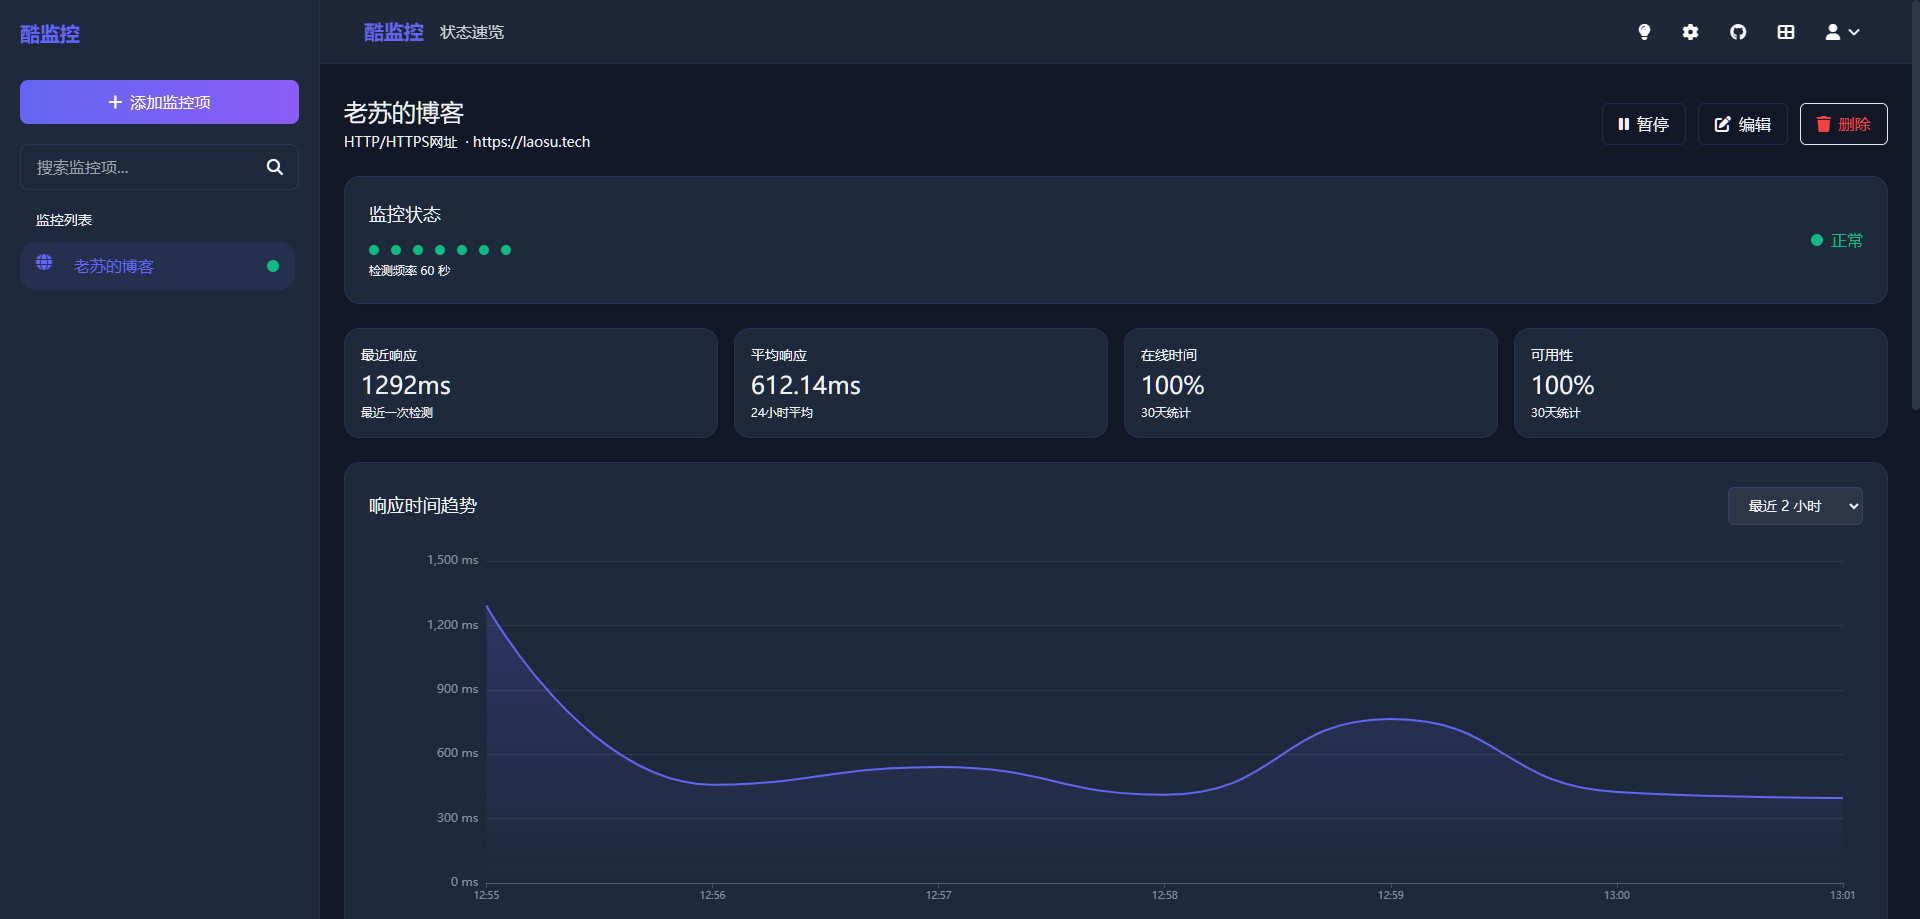This screenshot has height=919, width=1920.
Task: Click the 酷监控 logo in the sidebar
Action: click(50, 34)
